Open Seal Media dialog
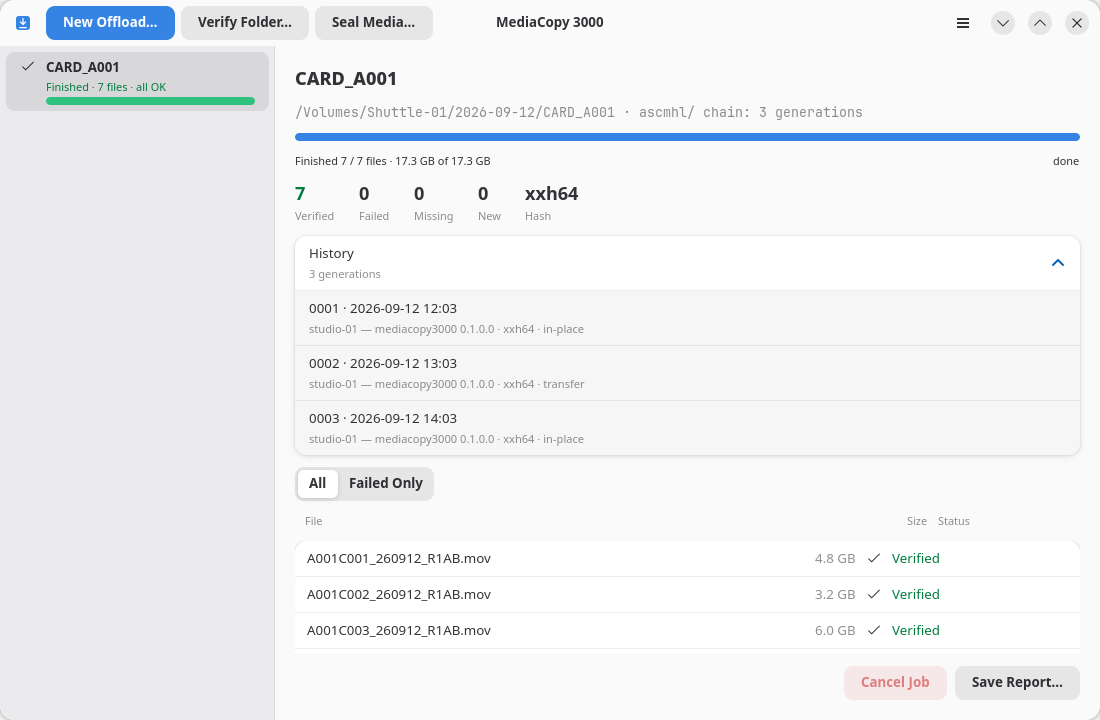 pyautogui.click(x=373, y=23)
